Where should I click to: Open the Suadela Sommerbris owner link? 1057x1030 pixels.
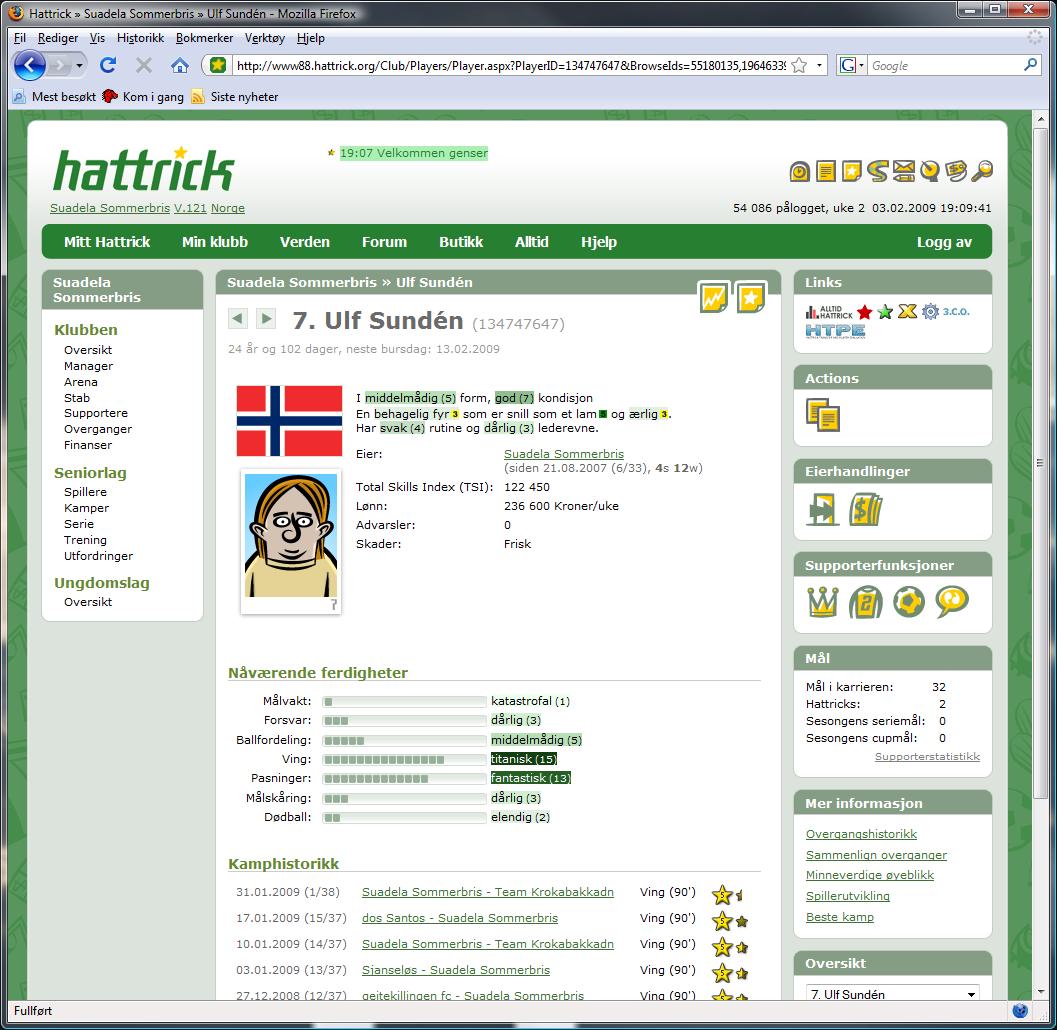pos(564,454)
